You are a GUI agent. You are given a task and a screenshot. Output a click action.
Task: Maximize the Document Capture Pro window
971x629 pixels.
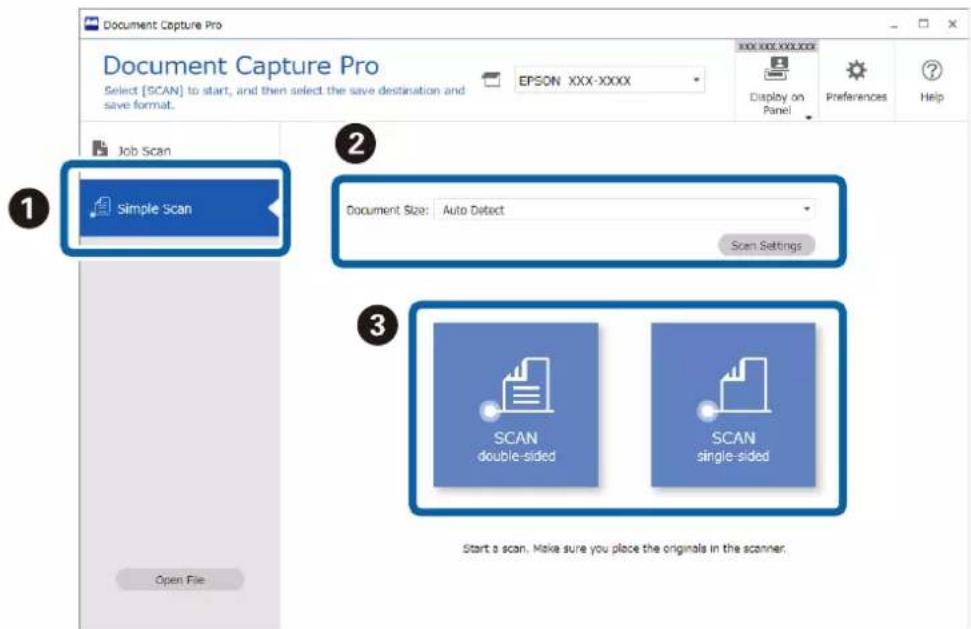tap(923, 24)
